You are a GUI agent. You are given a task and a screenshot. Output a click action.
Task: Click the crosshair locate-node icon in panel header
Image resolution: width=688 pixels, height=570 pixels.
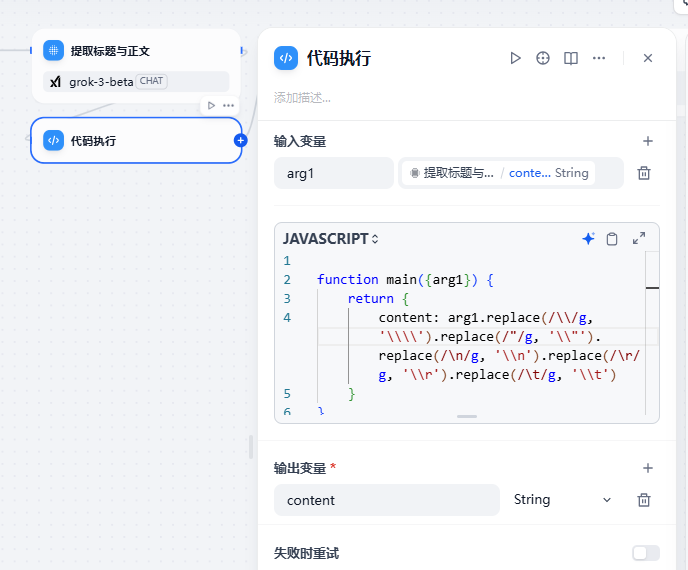[x=543, y=58]
